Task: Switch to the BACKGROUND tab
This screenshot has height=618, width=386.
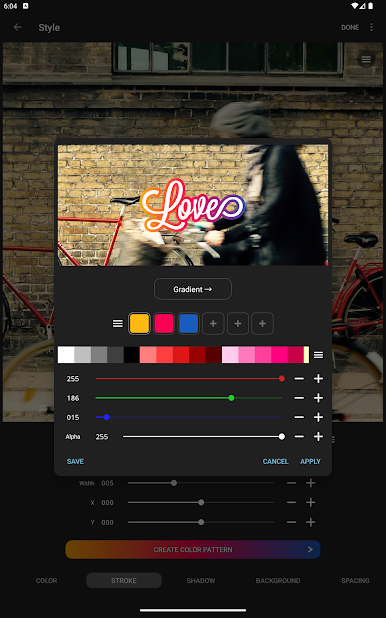Action: click(x=278, y=581)
